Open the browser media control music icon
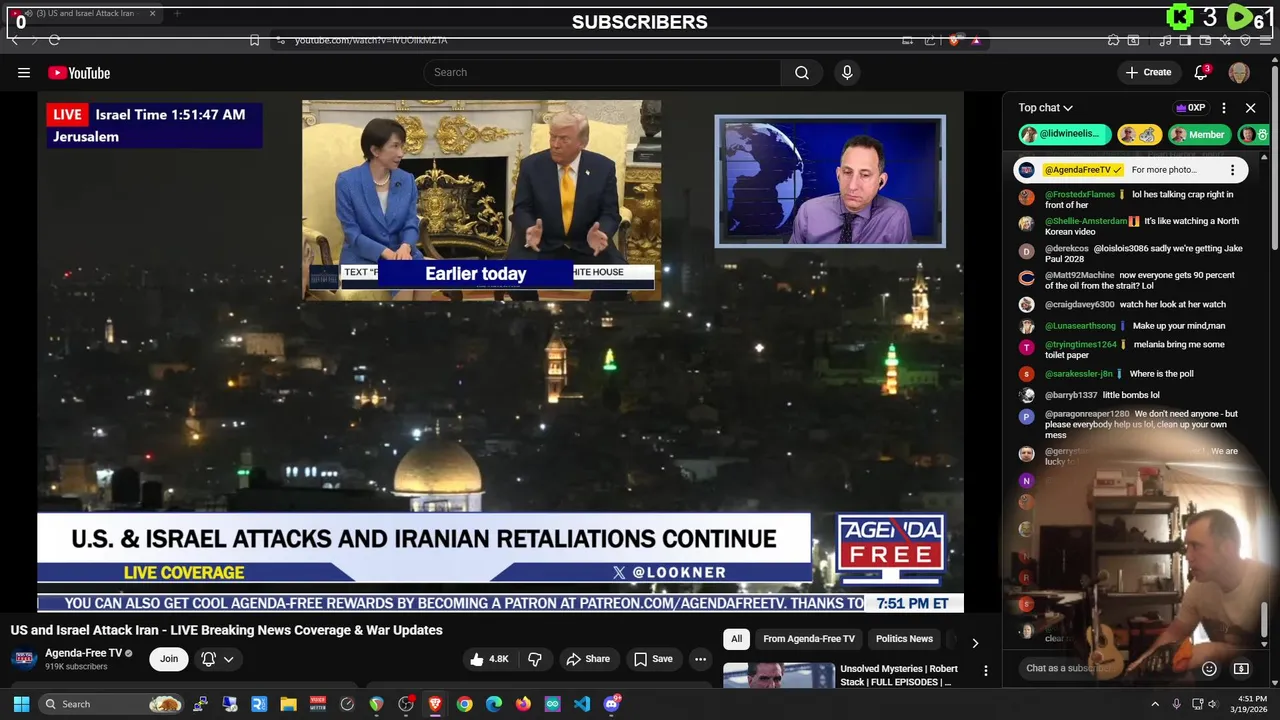Viewport: 1280px width, 720px height. (1165, 40)
